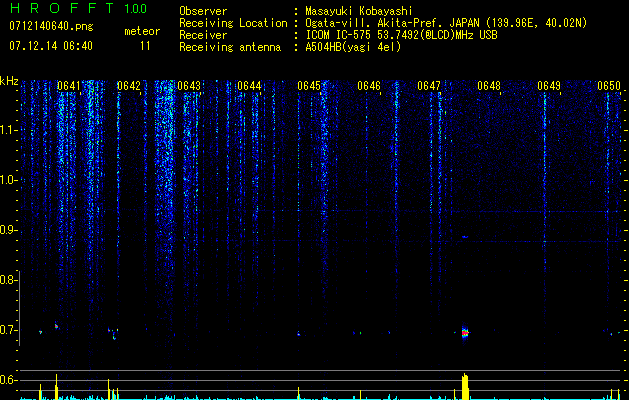Screen dimensions: 629x400
Task: Select the file name 0712140640.png
Action: 51,26
